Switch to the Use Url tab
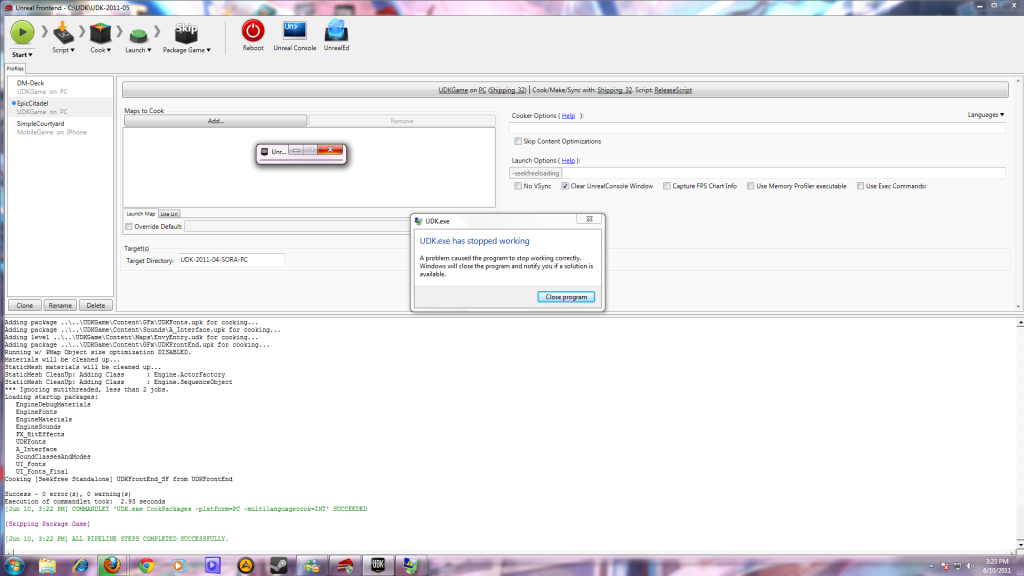The width and height of the screenshot is (1024, 576). (169, 214)
